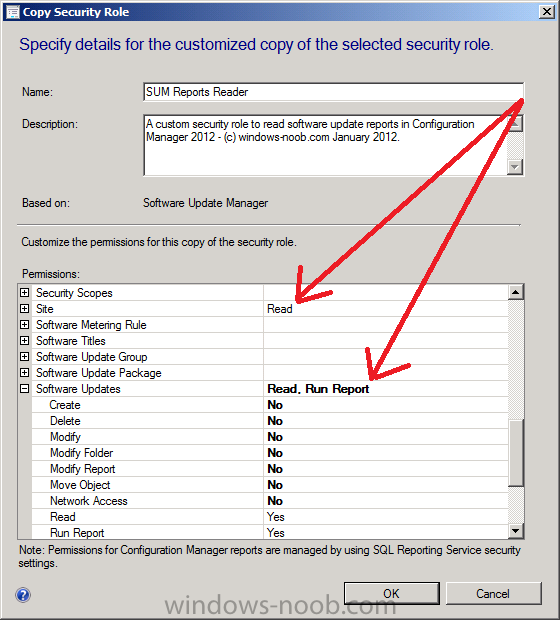Viewport: 560px width, 620px height.
Task: Click into the Description text box
Action: coord(325,145)
